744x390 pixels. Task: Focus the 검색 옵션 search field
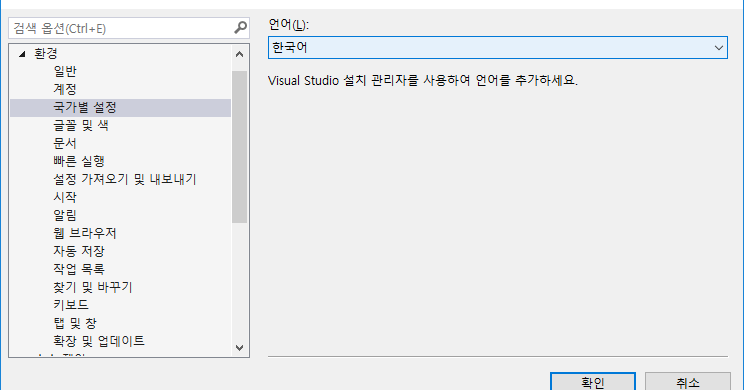coord(129,28)
